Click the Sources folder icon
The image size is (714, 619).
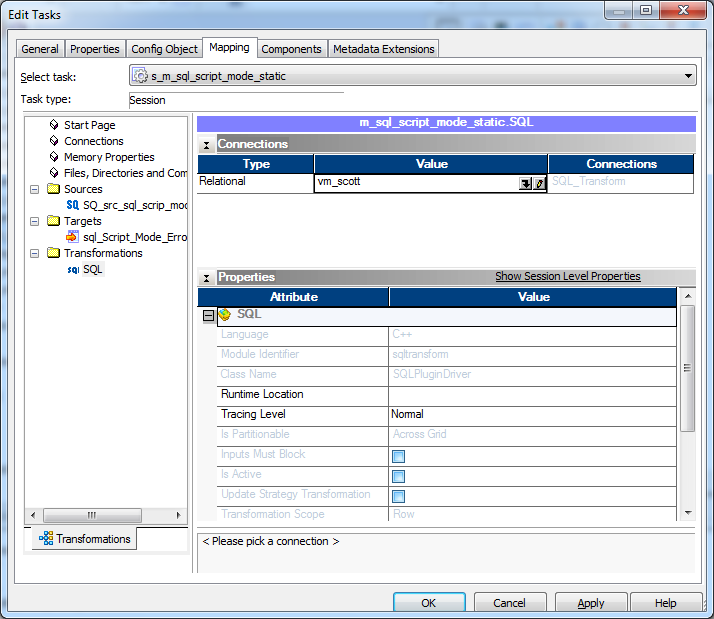(54, 189)
